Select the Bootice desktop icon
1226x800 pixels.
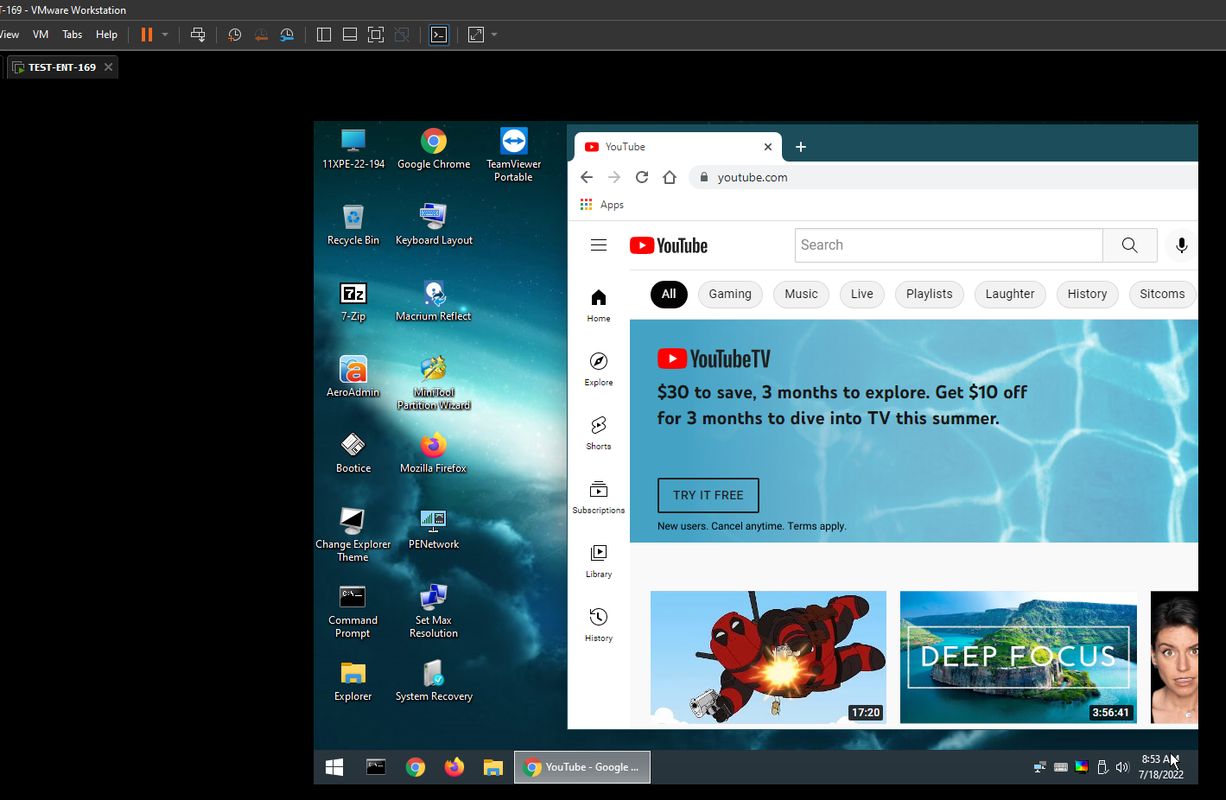click(353, 453)
